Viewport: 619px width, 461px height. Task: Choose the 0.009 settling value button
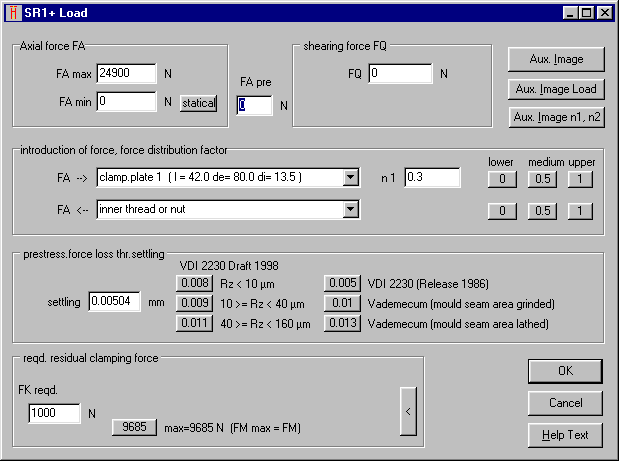(x=194, y=303)
